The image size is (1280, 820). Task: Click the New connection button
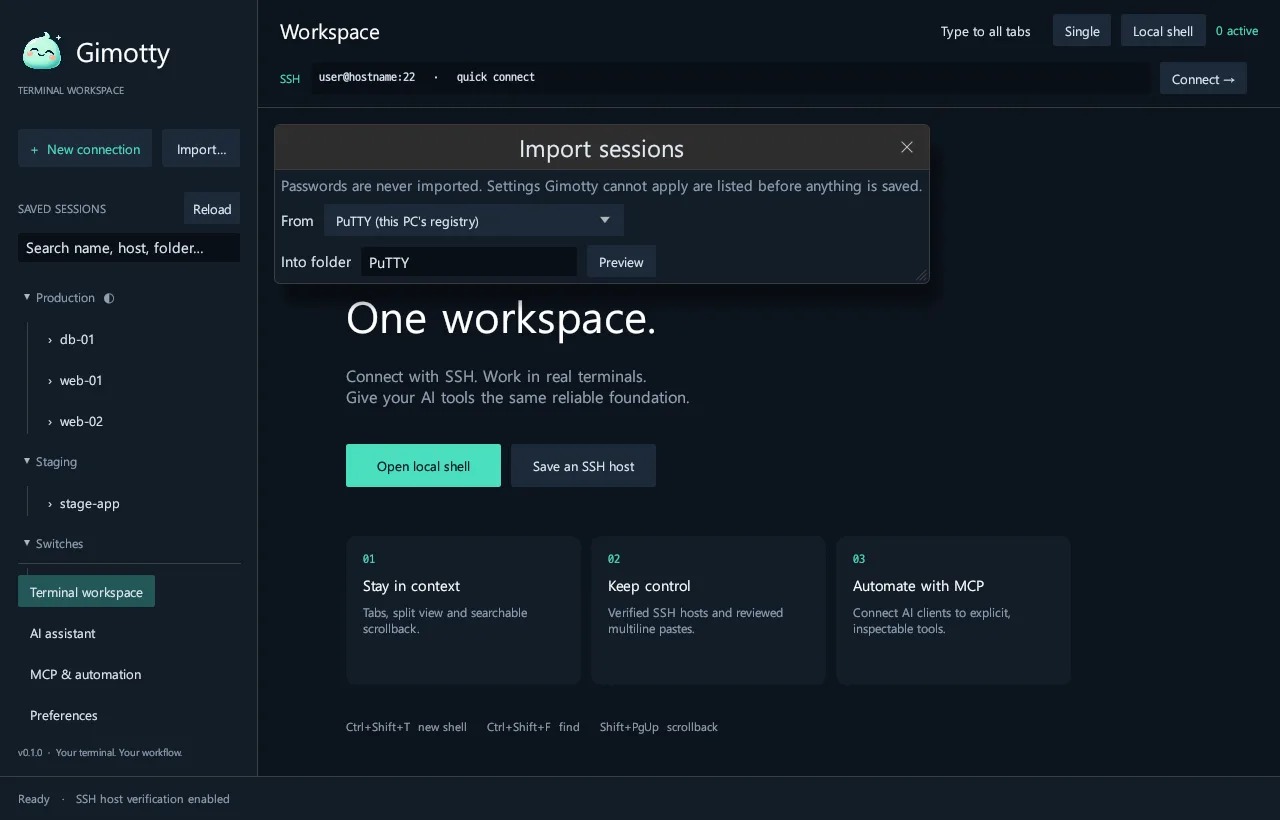click(x=85, y=148)
